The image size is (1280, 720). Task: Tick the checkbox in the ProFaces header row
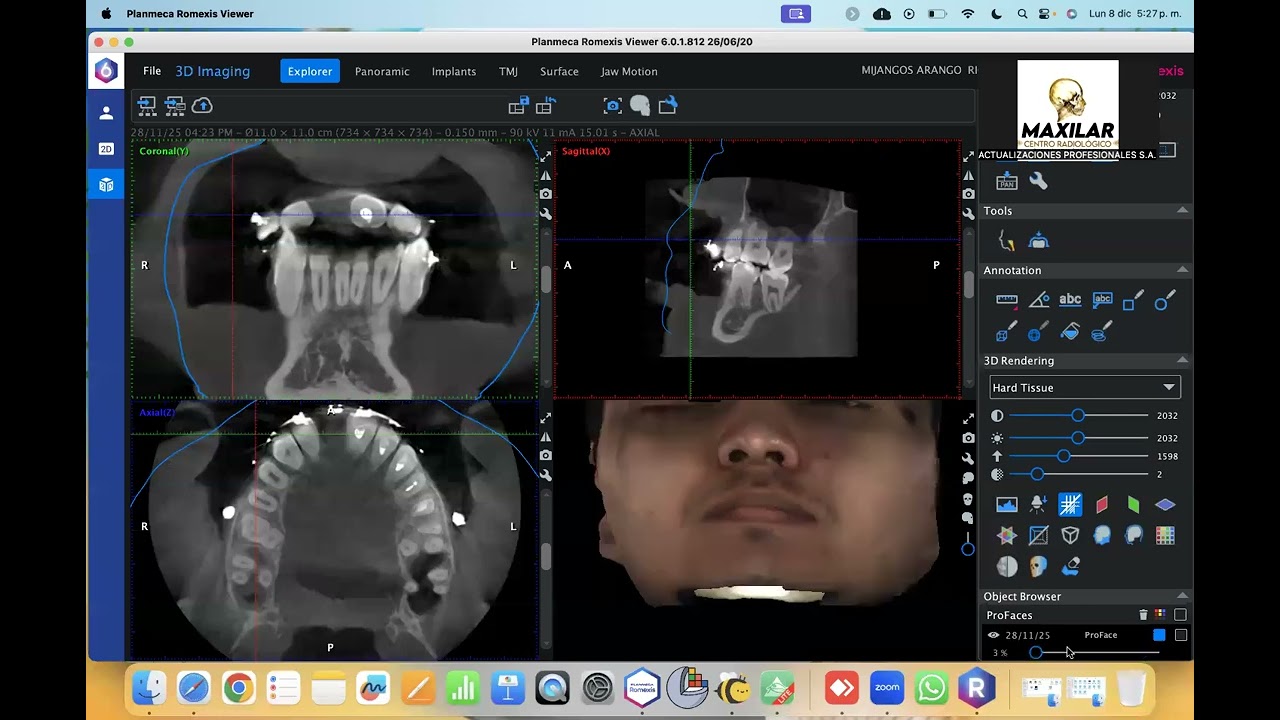[x=1180, y=615]
